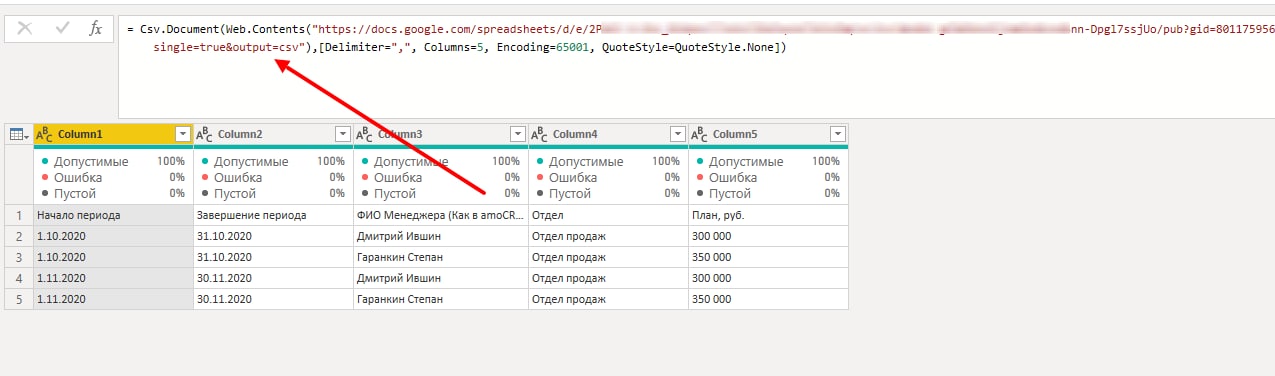Click 'Гаранкин Степан' in row 3
The height and width of the screenshot is (376, 1275).
click(x=441, y=257)
